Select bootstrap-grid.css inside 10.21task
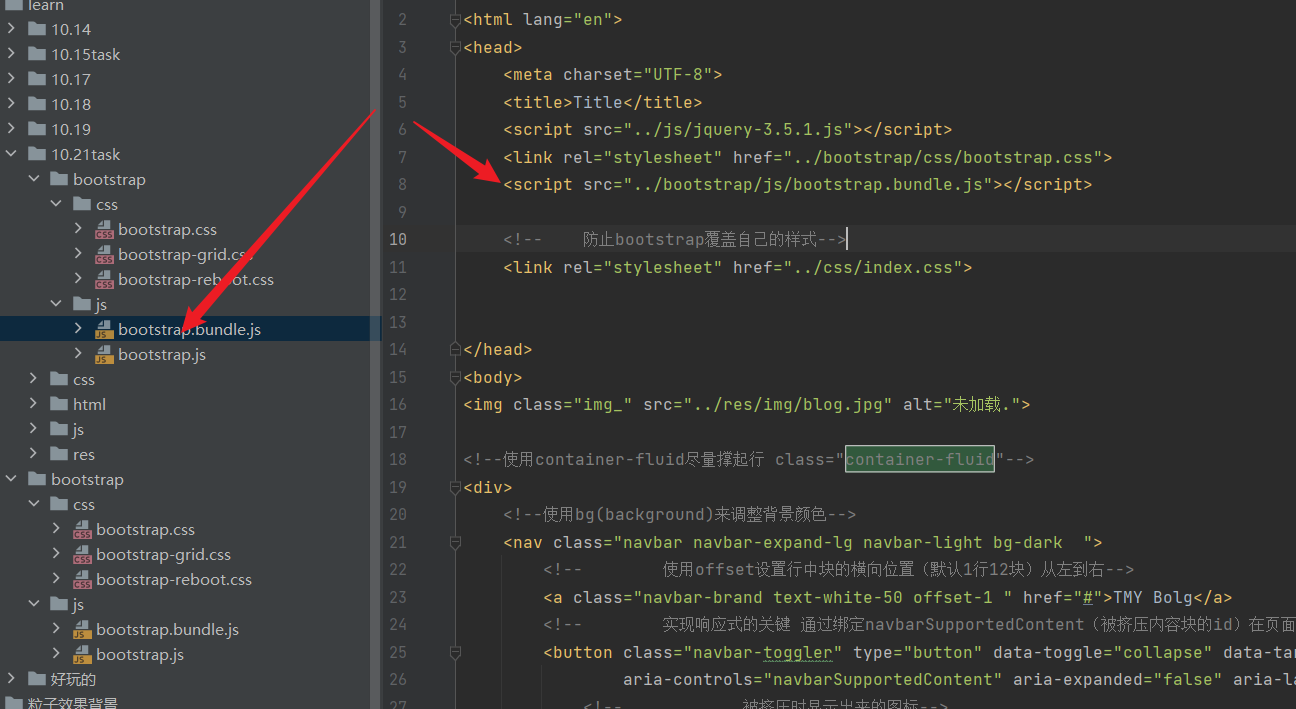 pos(186,255)
